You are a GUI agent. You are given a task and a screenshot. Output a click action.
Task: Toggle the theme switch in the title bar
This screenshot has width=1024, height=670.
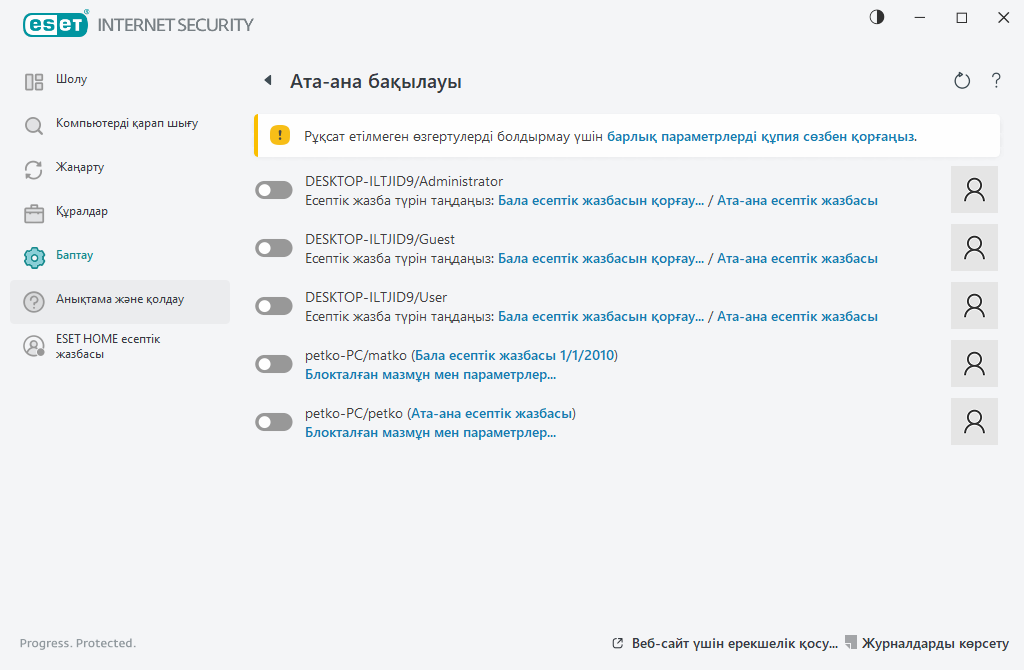click(x=876, y=17)
